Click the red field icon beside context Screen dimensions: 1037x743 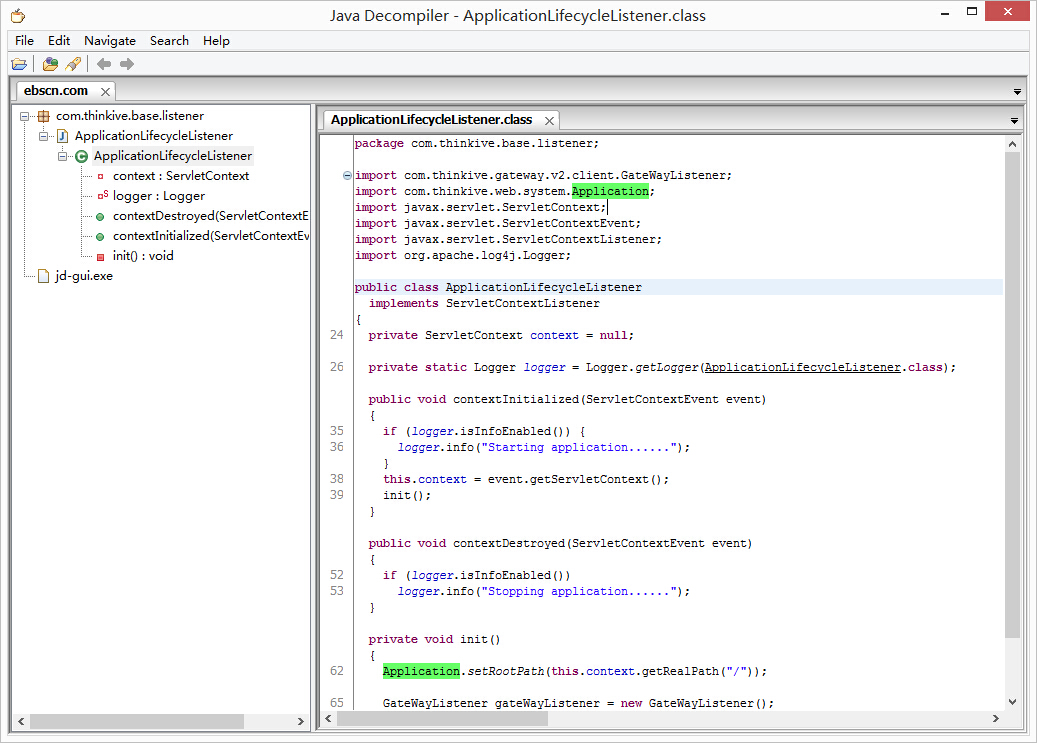click(x=101, y=177)
